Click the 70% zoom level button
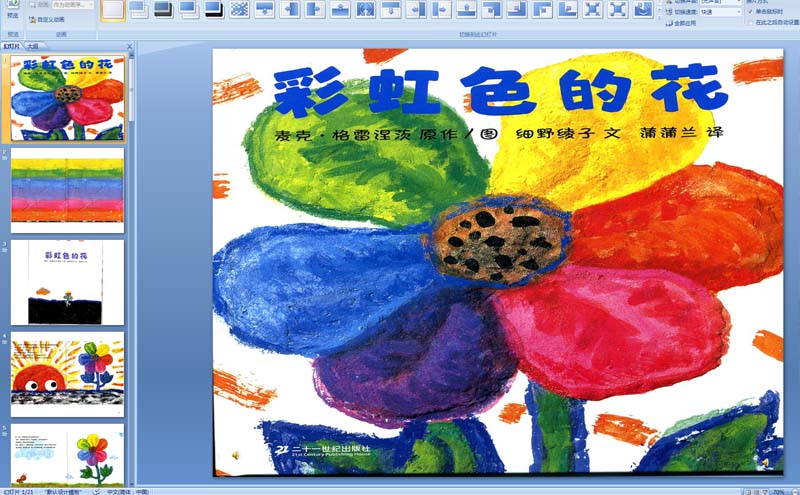 [779, 492]
